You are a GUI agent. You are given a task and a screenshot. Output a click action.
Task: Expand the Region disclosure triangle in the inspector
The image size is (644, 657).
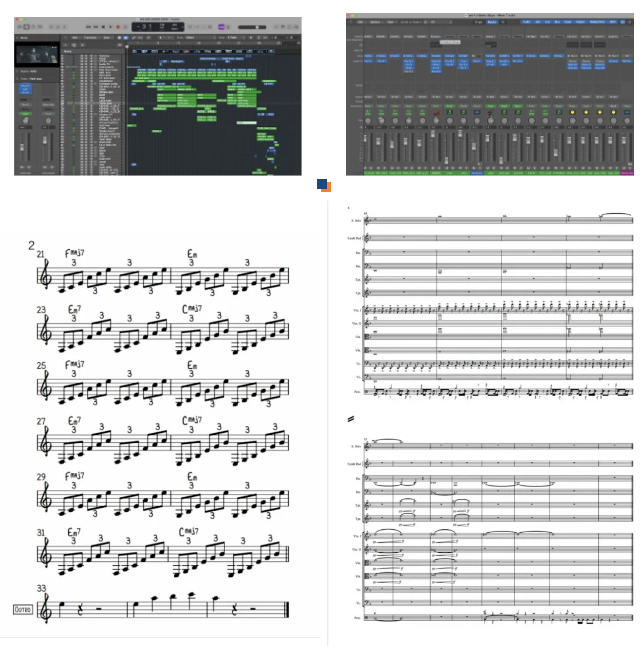pyautogui.click(x=19, y=72)
